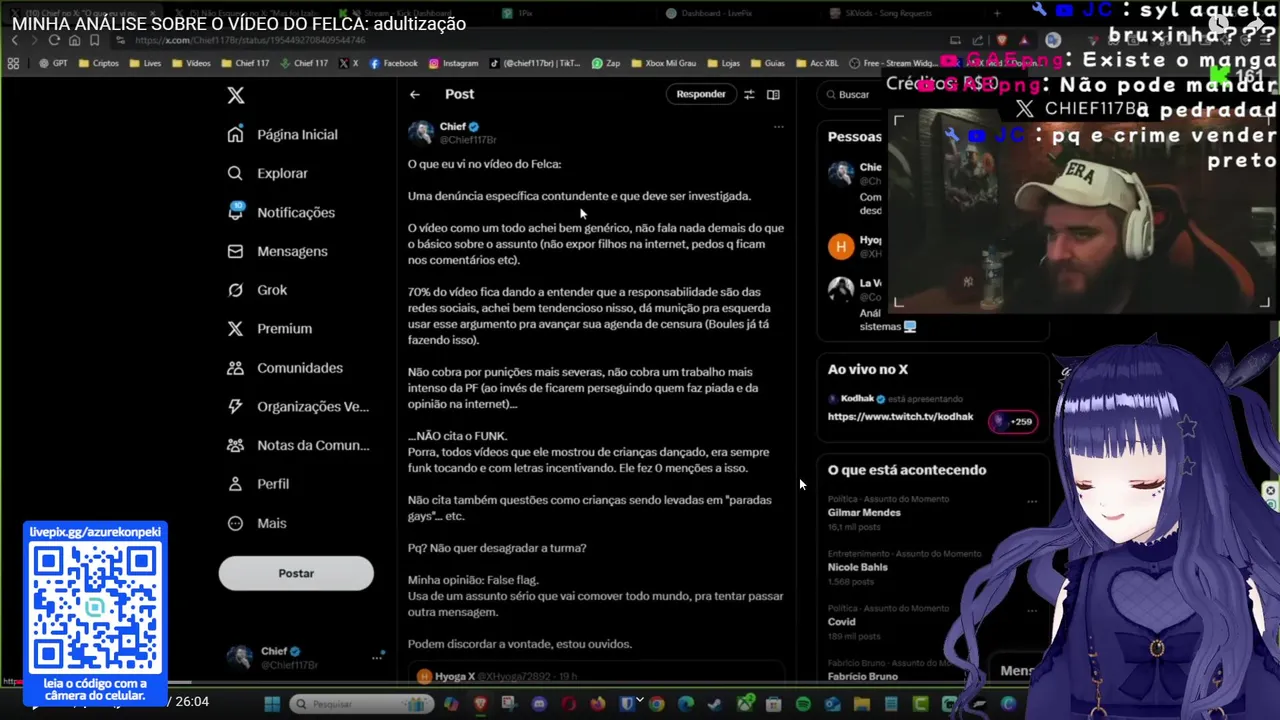The image size is (1280, 720).
Task: Click the browser home icon
Action: point(74,40)
